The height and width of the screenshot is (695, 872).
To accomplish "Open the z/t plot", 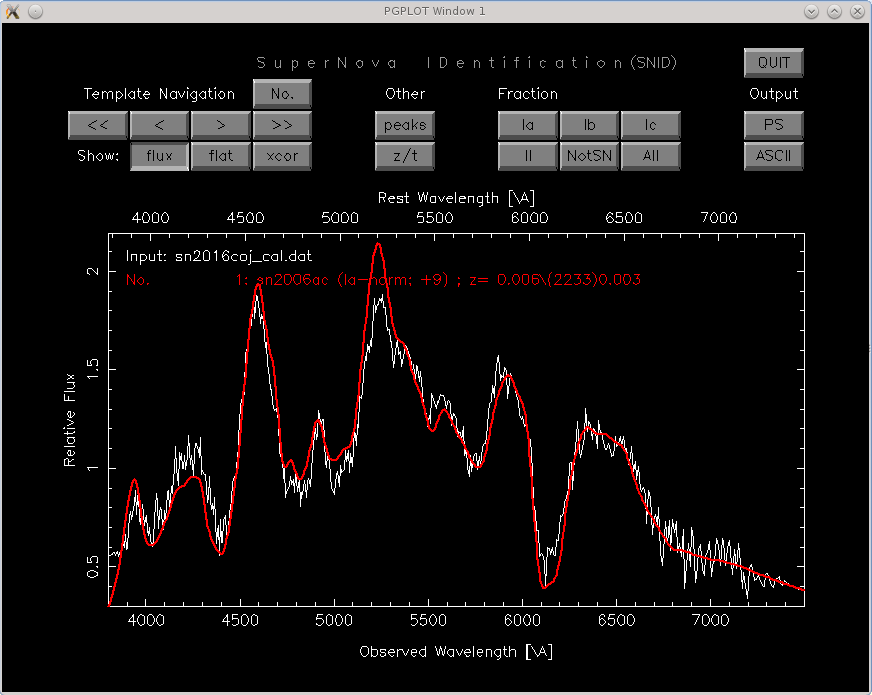I will [x=405, y=156].
